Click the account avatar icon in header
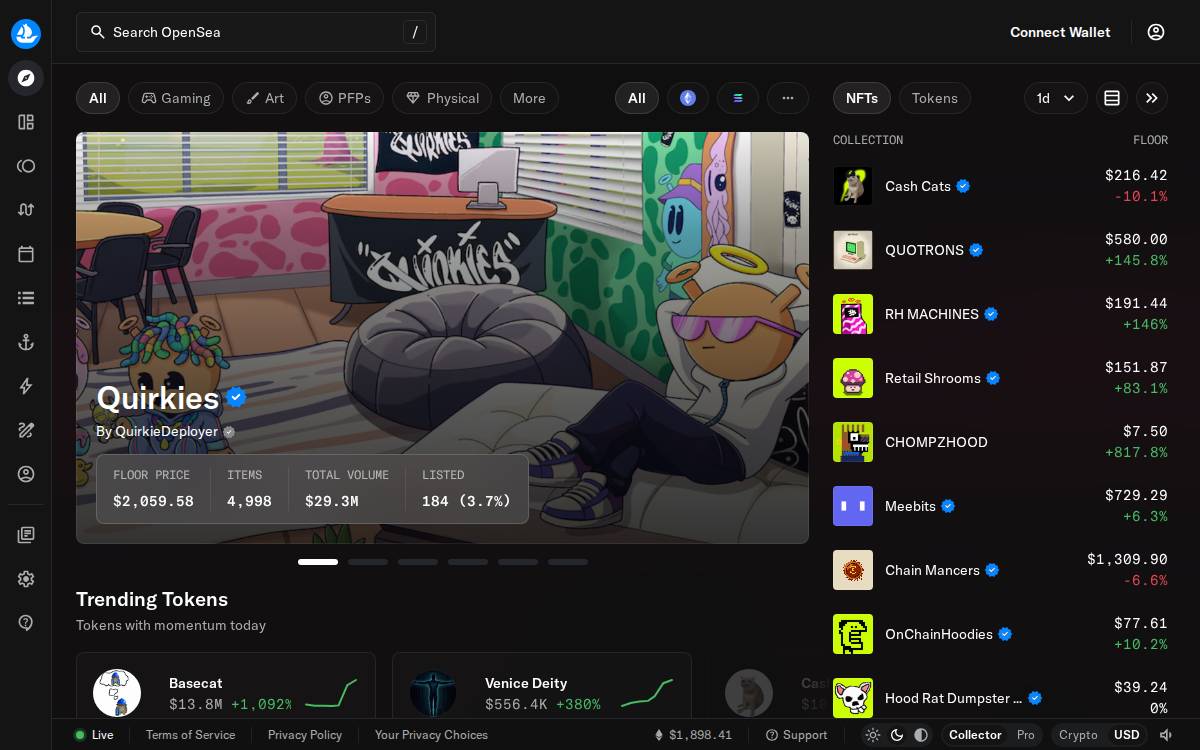 point(1156,32)
